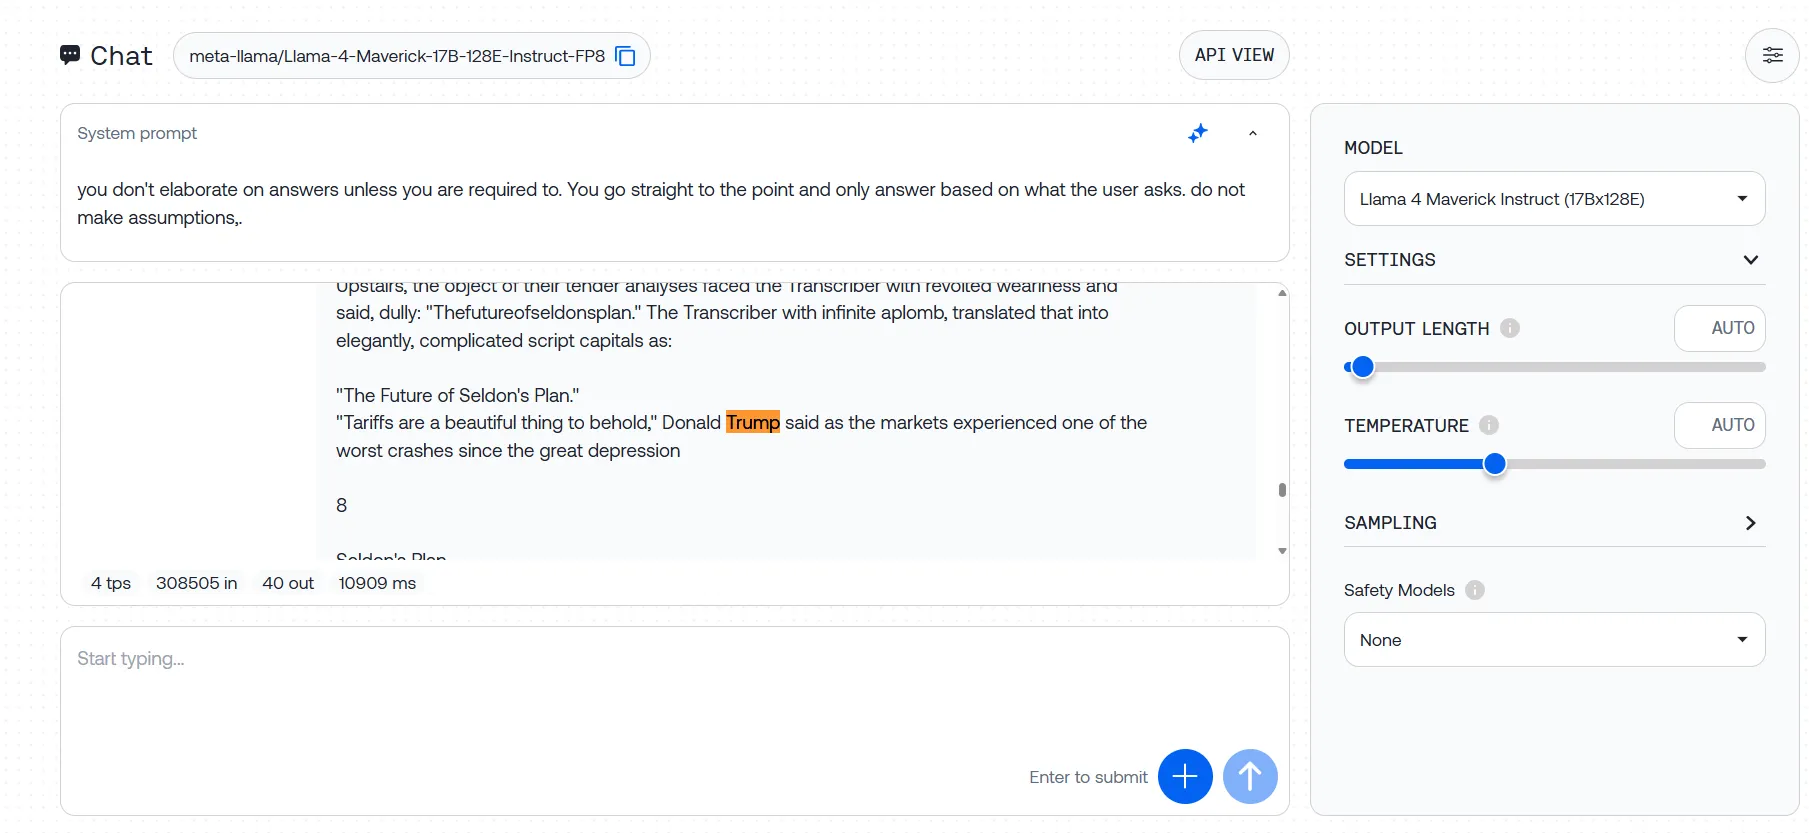Switch to API VIEW
1809x833 pixels.
[x=1234, y=55]
